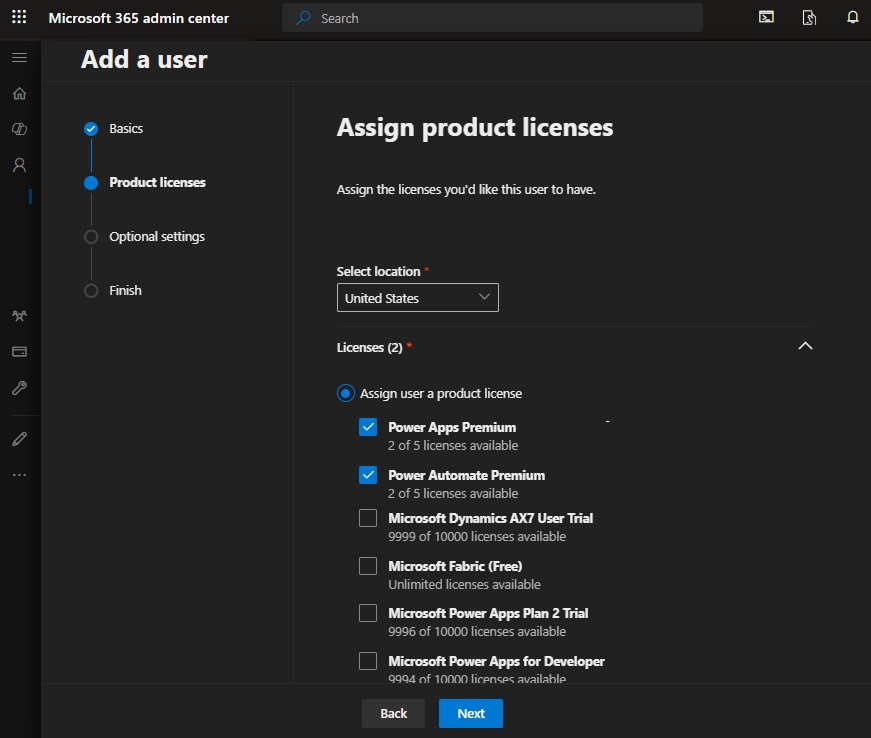Screen dimensions: 871x738
Task: Open the app launcher waffle icon
Action: [19, 17]
